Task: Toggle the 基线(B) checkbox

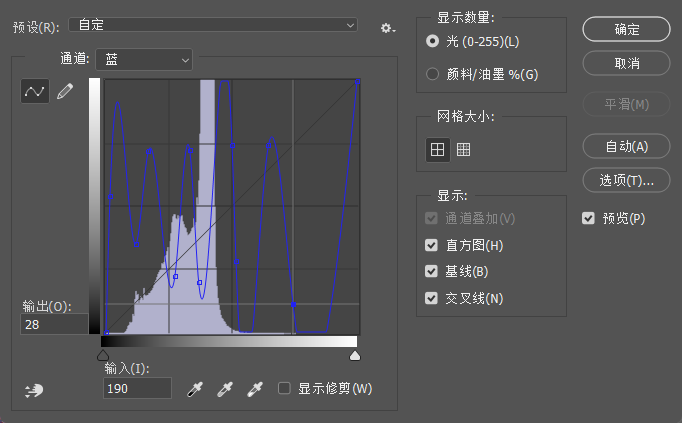Action: pyautogui.click(x=431, y=272)
